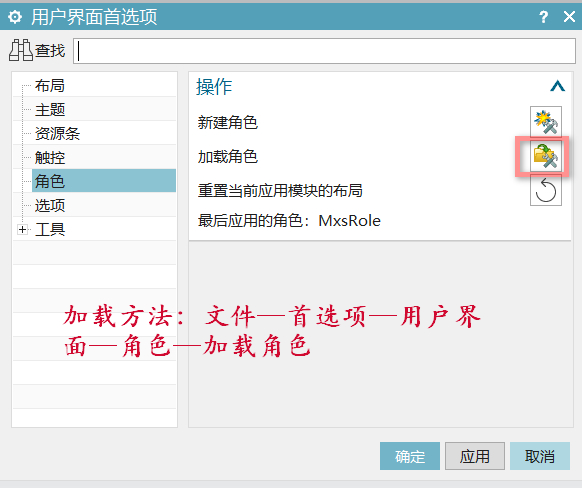The width and height of the screenshot is (582, 488).
Task: Expand the 工具 tree node
Action: coord(22,229)
